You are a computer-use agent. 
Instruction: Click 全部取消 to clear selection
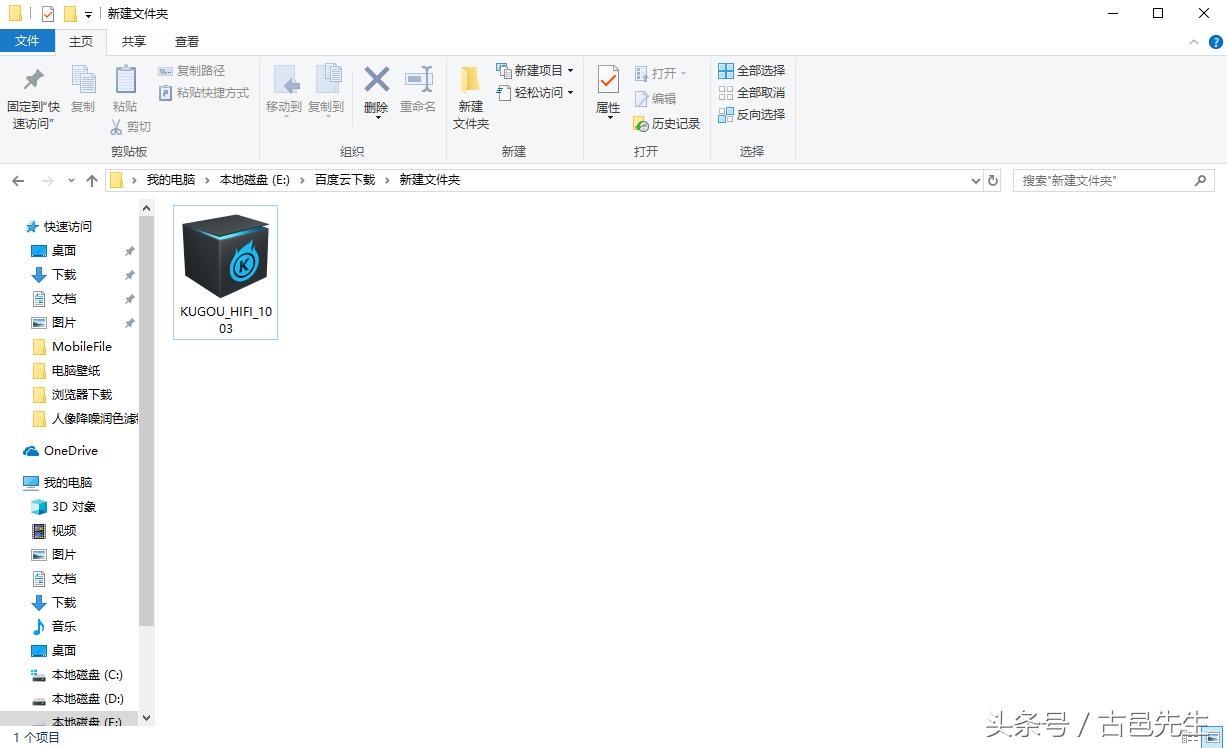752,92
